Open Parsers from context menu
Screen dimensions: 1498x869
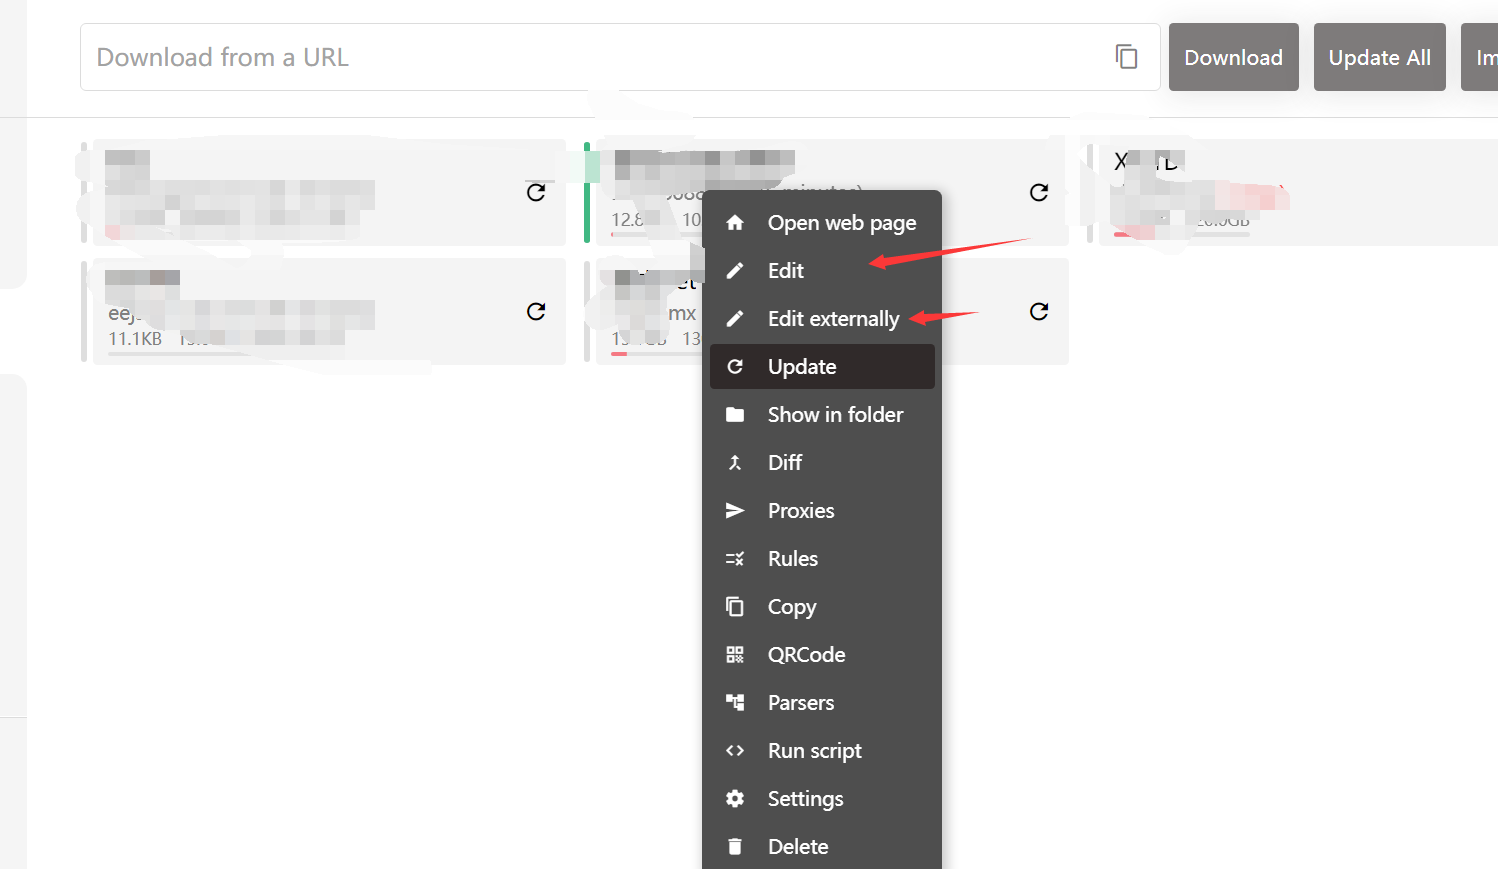point(801,703)
